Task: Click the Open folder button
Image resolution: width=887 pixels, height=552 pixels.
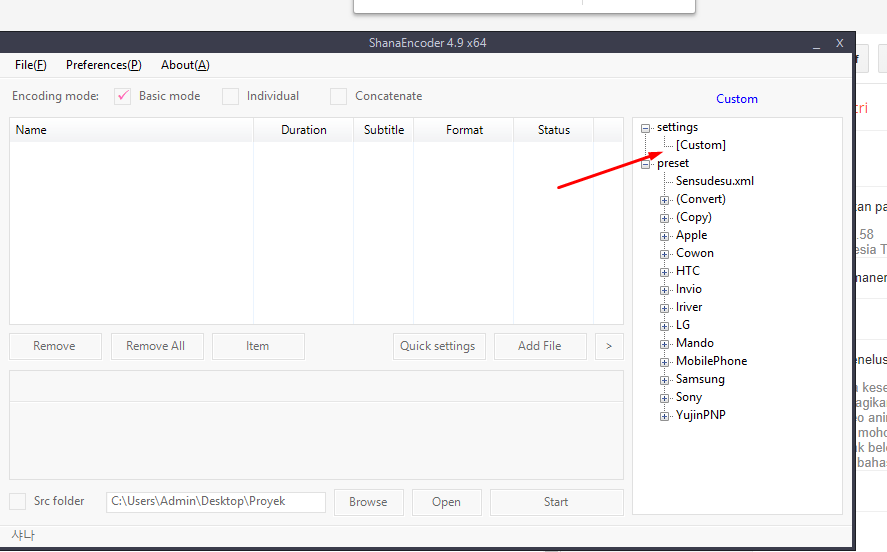Action: (x=447, y=502)
